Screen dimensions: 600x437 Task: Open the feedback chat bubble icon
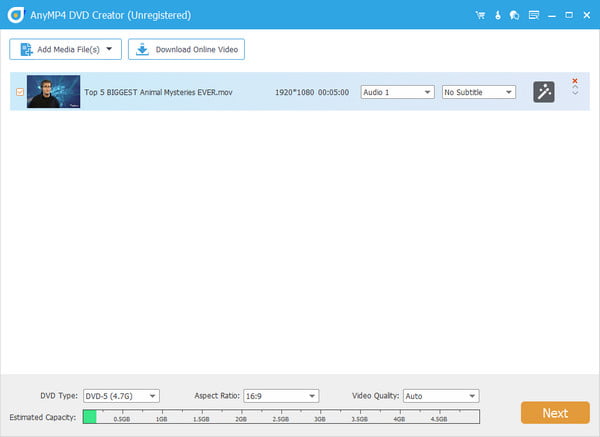click(514, 15)
